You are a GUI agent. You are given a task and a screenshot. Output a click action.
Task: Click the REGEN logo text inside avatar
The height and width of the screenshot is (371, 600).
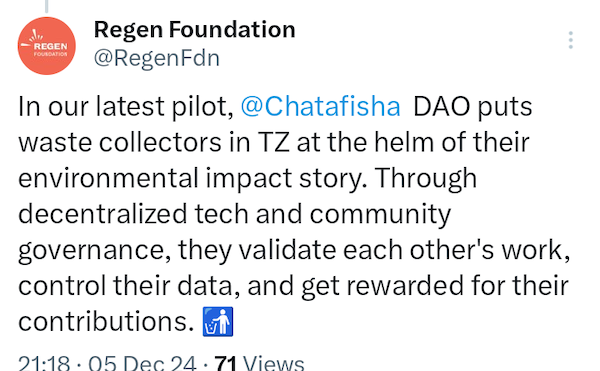pyautogui.click(x=50, y=46)
